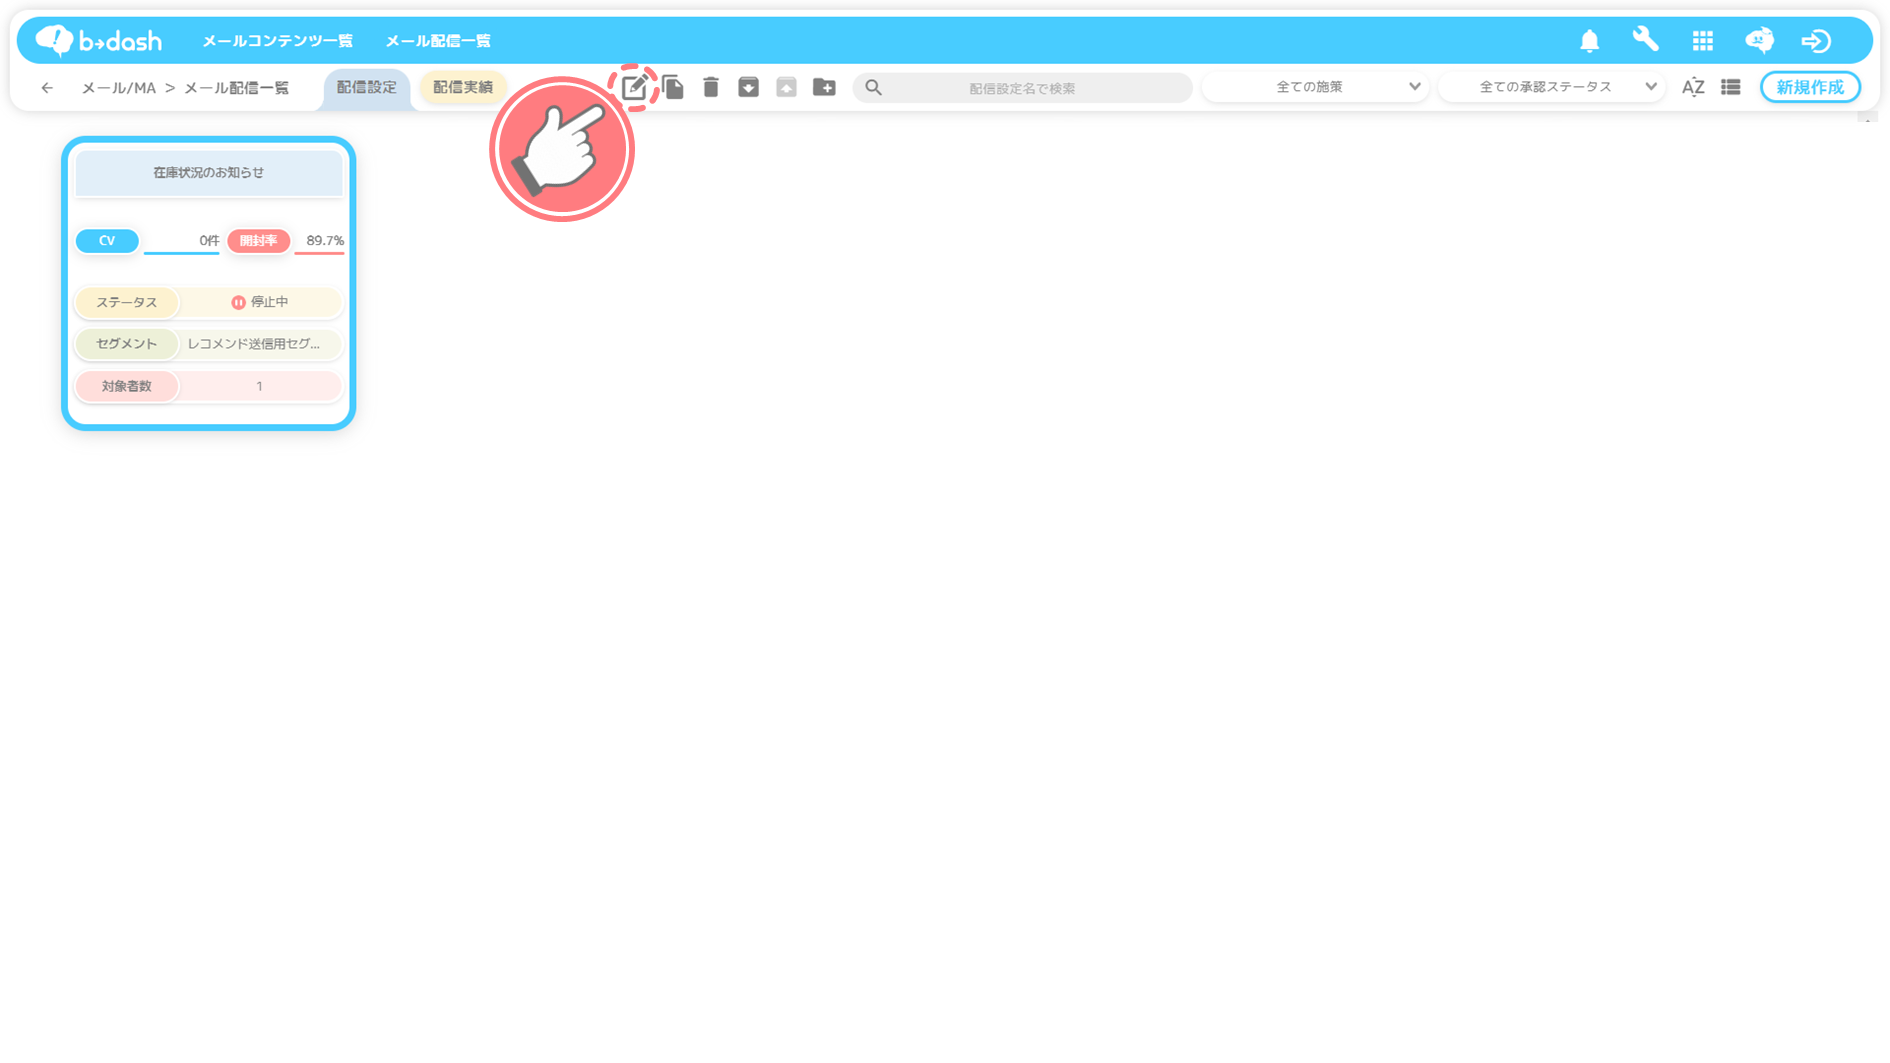The height and width of the screenshot is (1063, 1890).
Task: Sort items with the AZ icon
Action: coord(1693,88)
